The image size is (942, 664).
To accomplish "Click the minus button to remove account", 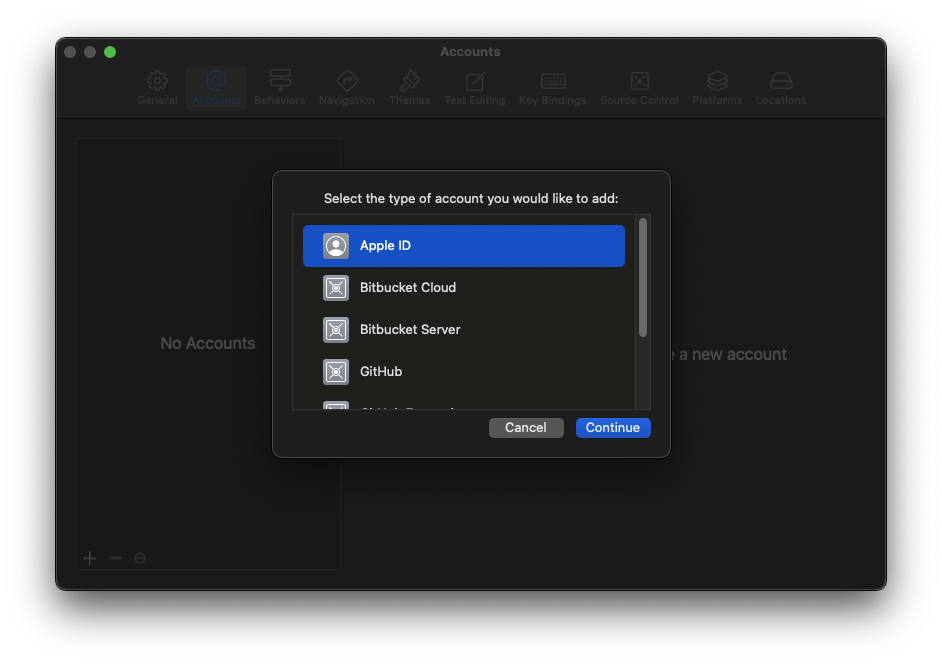I will [x=115, y=558].
